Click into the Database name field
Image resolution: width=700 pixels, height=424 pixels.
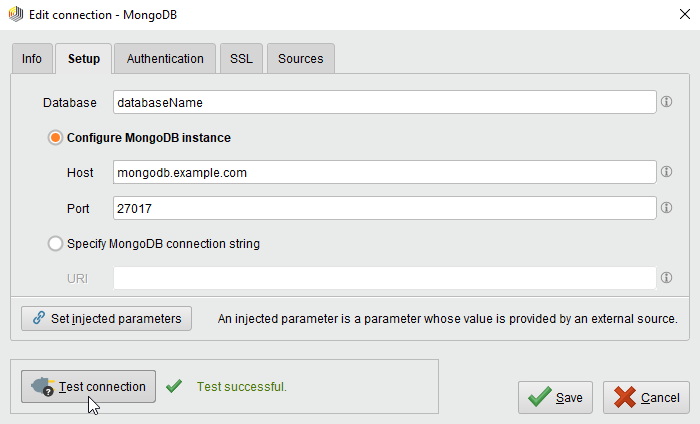point(384,102)
